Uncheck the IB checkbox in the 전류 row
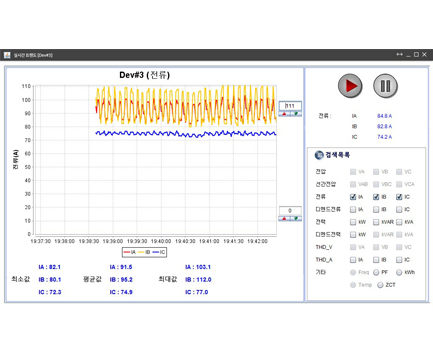This screenshot has height=361, width=433. (376, 197)
